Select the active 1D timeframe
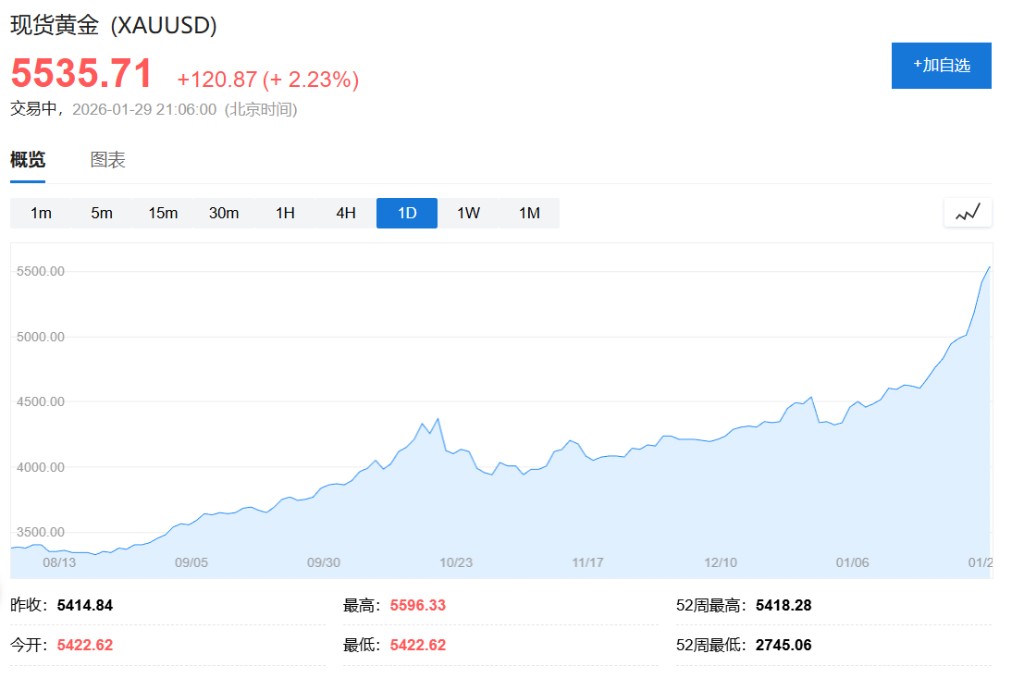Image resolution: width=1024 pixels, height=675 pixels. tap(407, 213)
